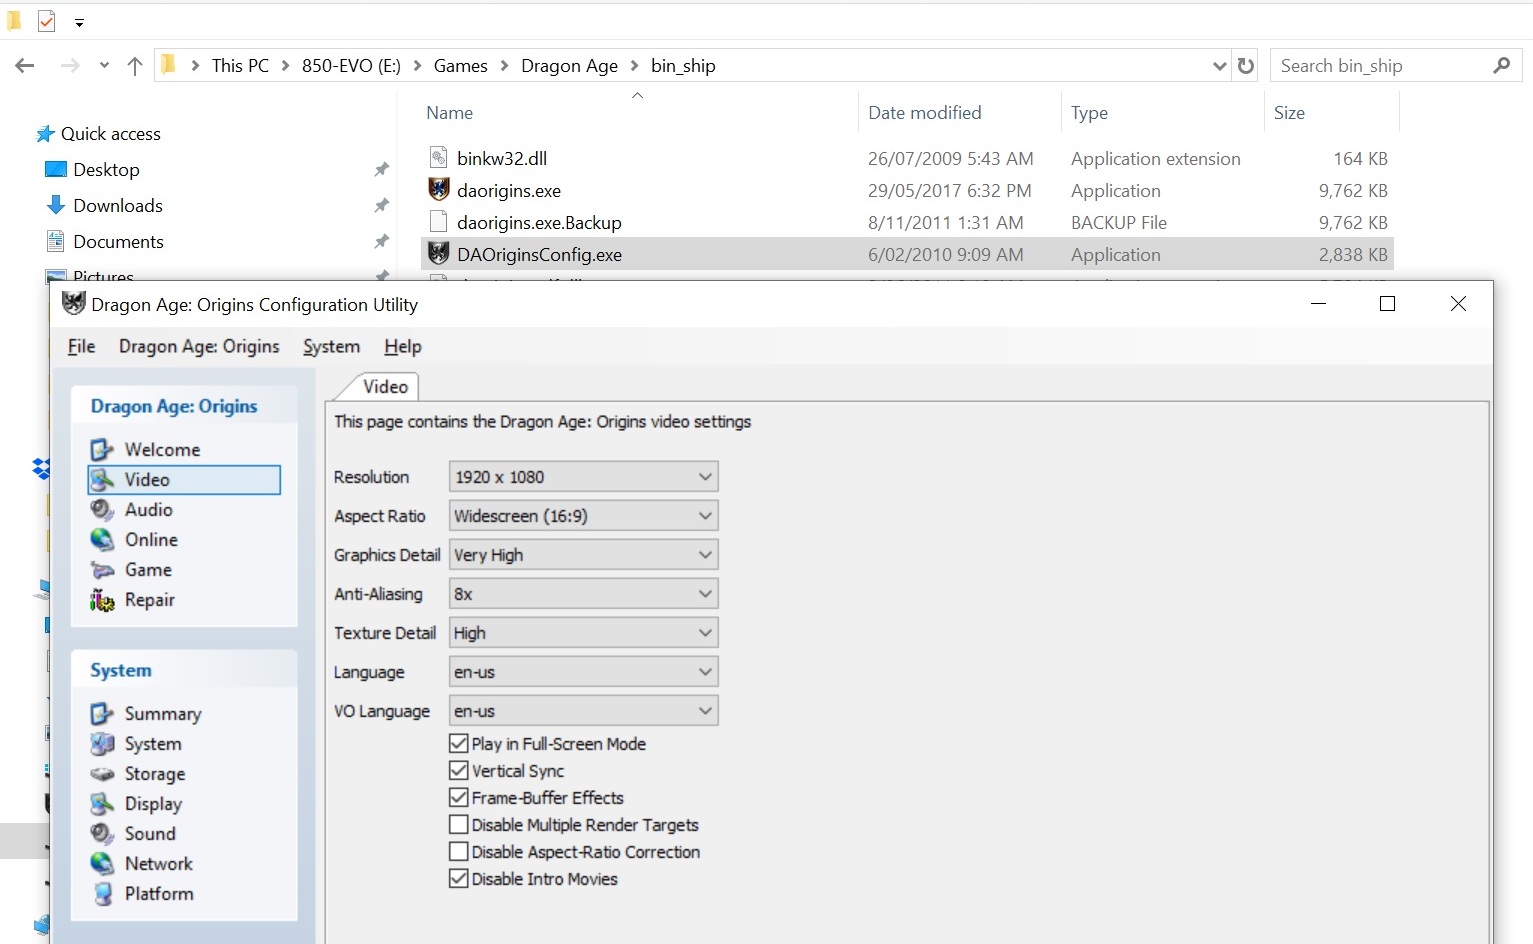Refresh the bin_ship folder view
The width and height of the screenshot is (1533, 944).
click(1246, 66)
